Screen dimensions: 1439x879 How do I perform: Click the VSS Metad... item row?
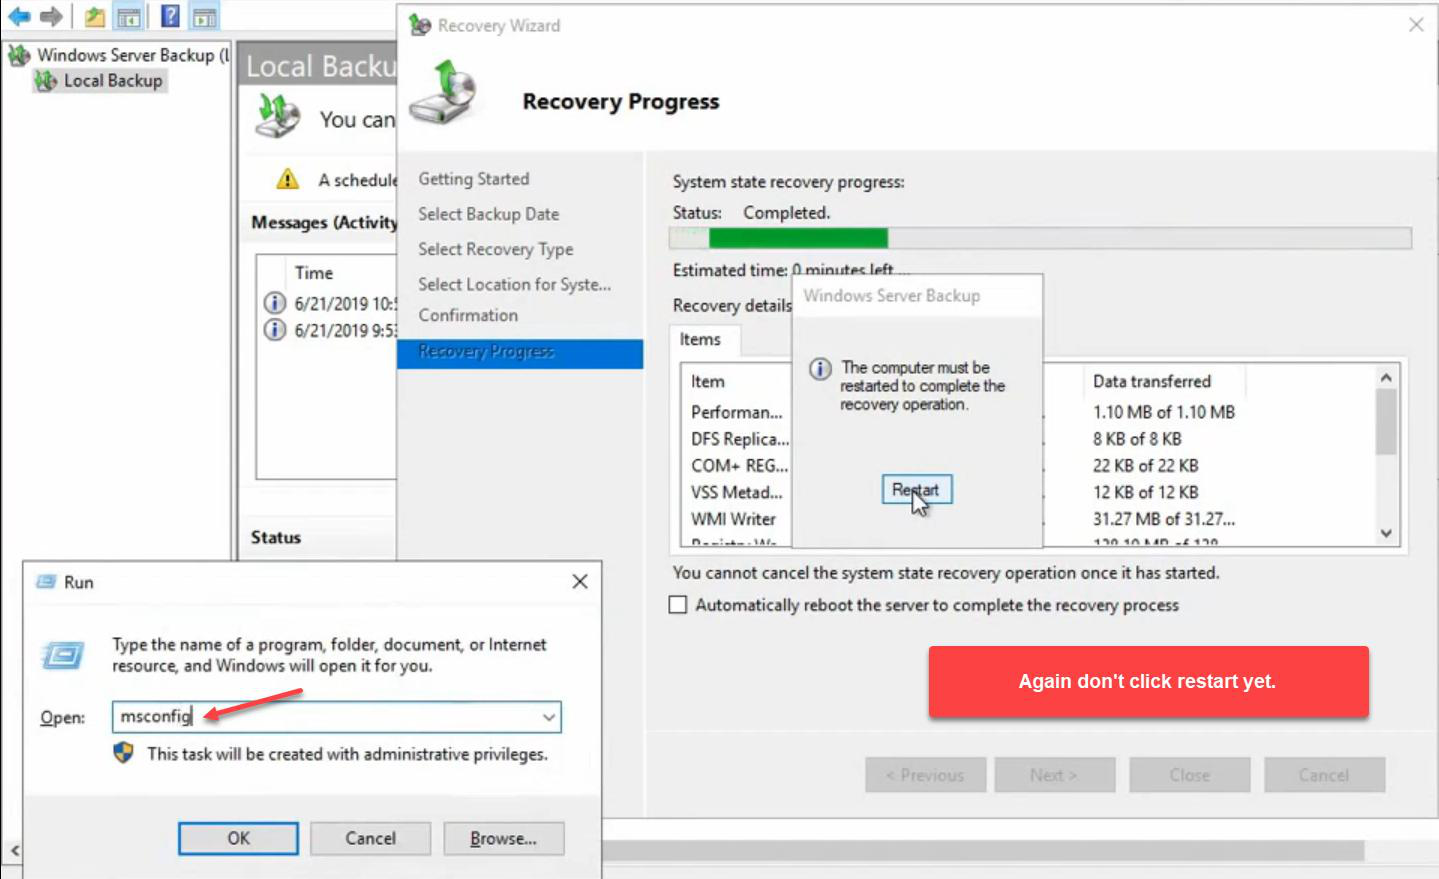click(737, 492)
